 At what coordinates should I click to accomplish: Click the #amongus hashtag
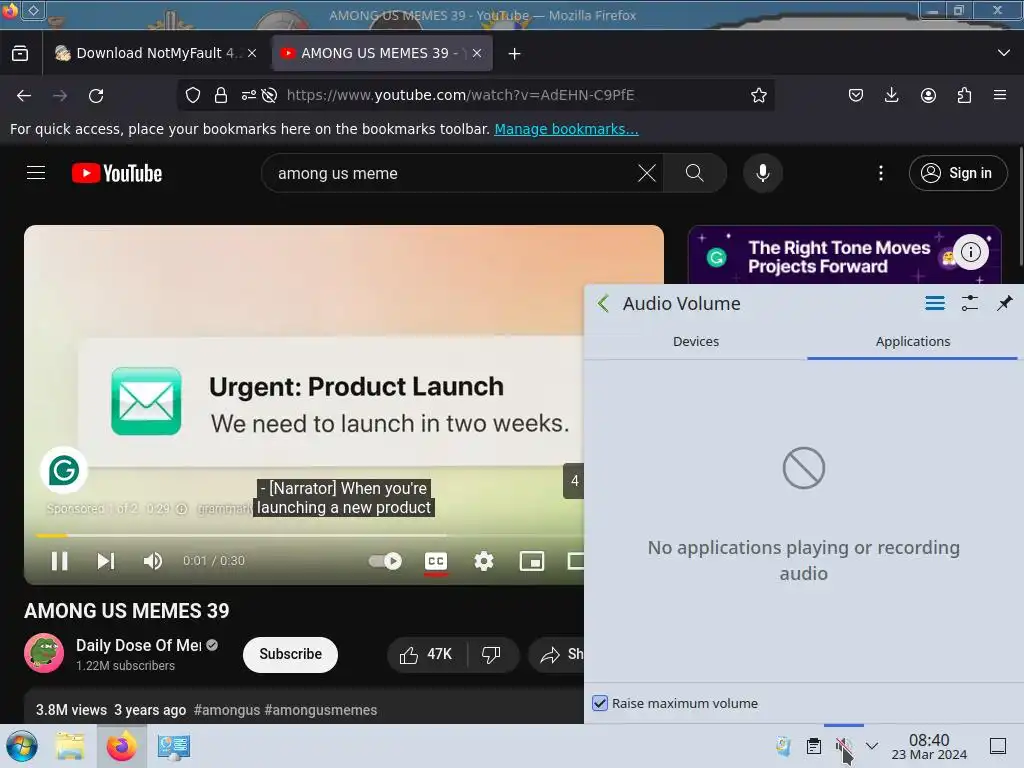[x=227, y=710]
